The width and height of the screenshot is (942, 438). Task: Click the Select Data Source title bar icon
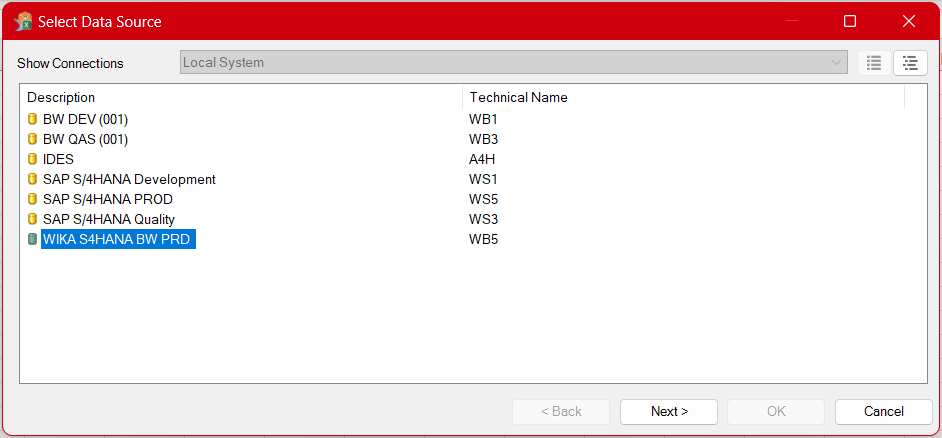(23, 21)
